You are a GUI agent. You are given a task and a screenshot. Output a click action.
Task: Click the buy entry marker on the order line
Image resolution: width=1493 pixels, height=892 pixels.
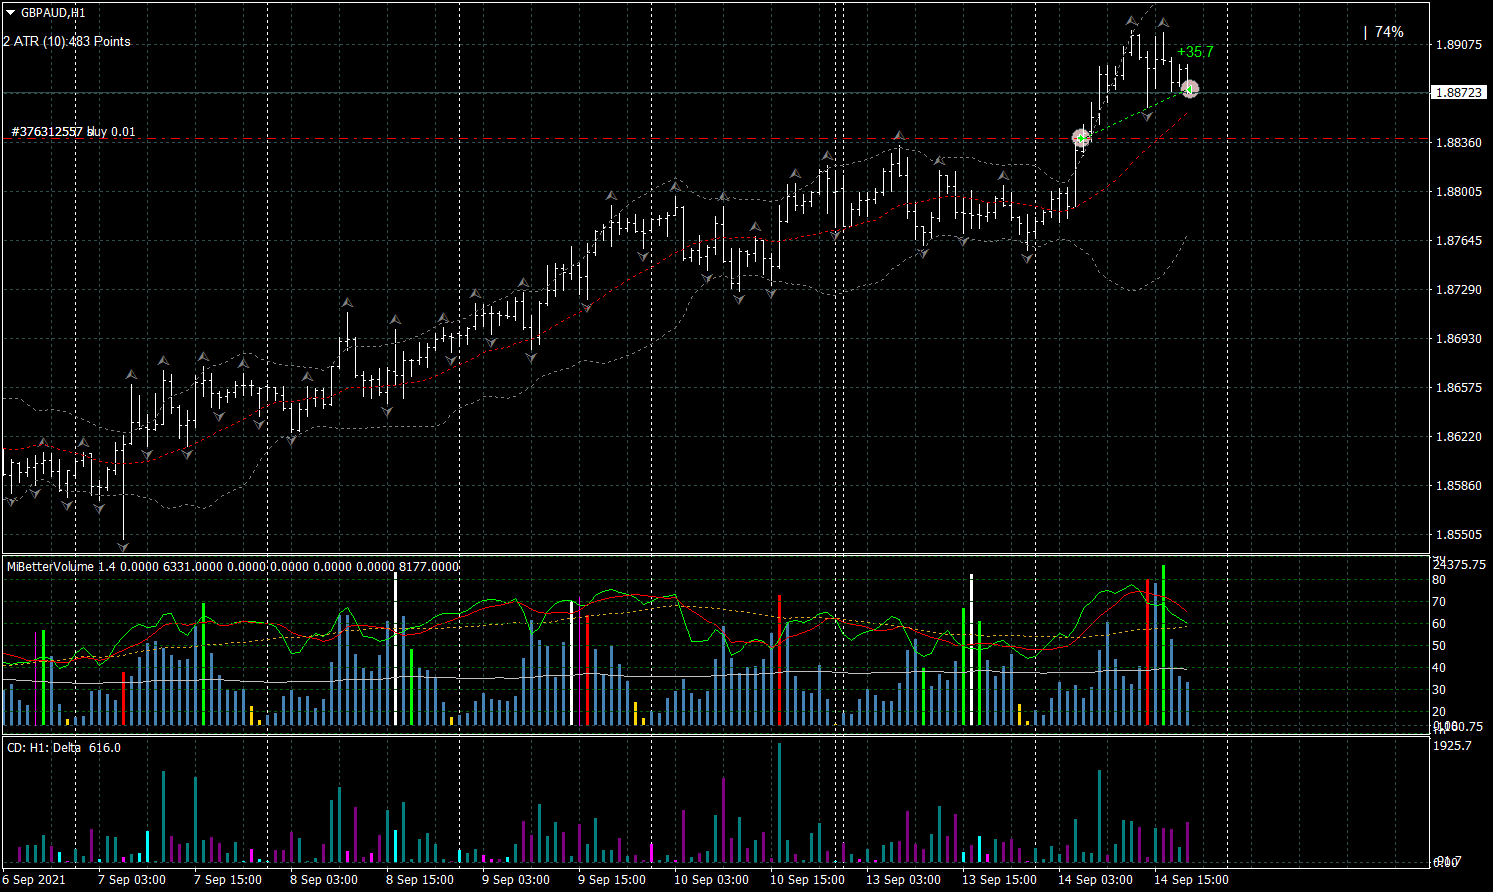(1081, 138)
